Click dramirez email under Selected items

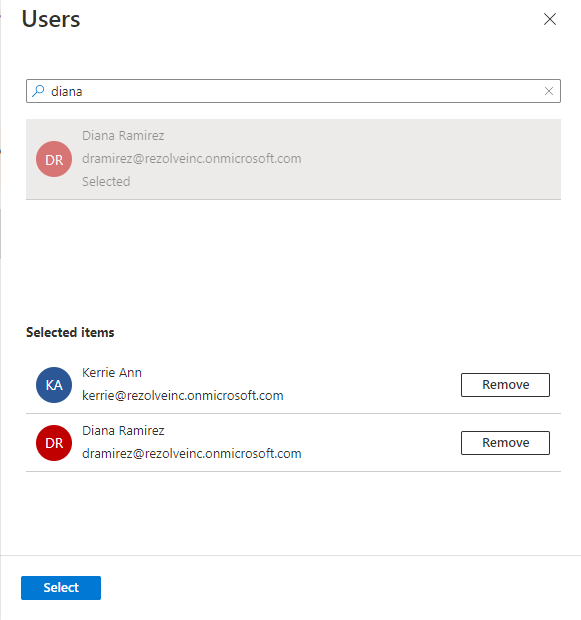191,454
